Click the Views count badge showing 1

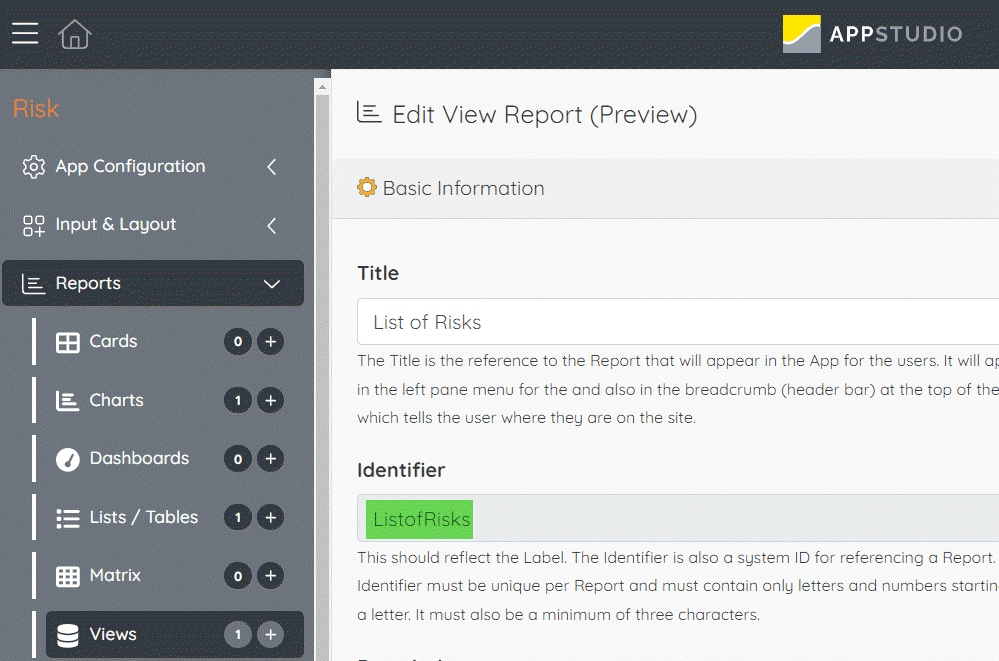click(x=238, y=634)
